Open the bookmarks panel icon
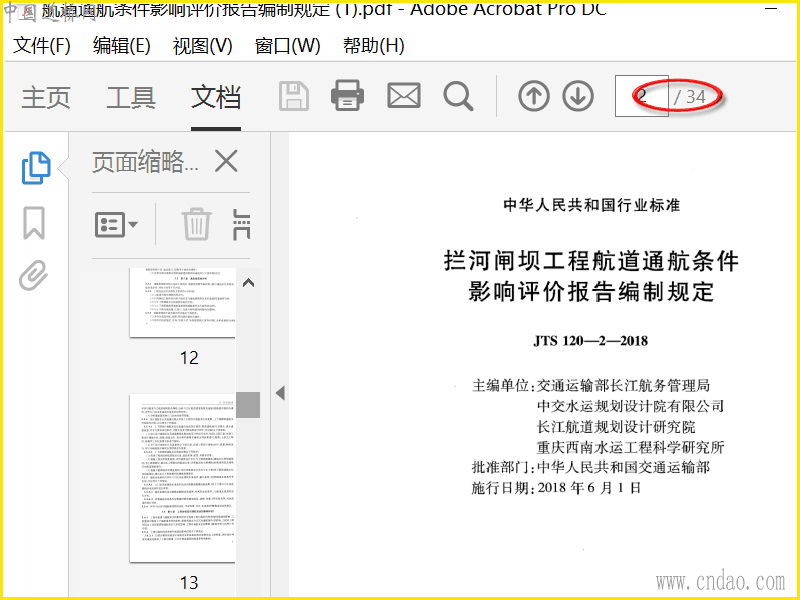This screenshot has width=800, height=600. click(x=34, y=223)
